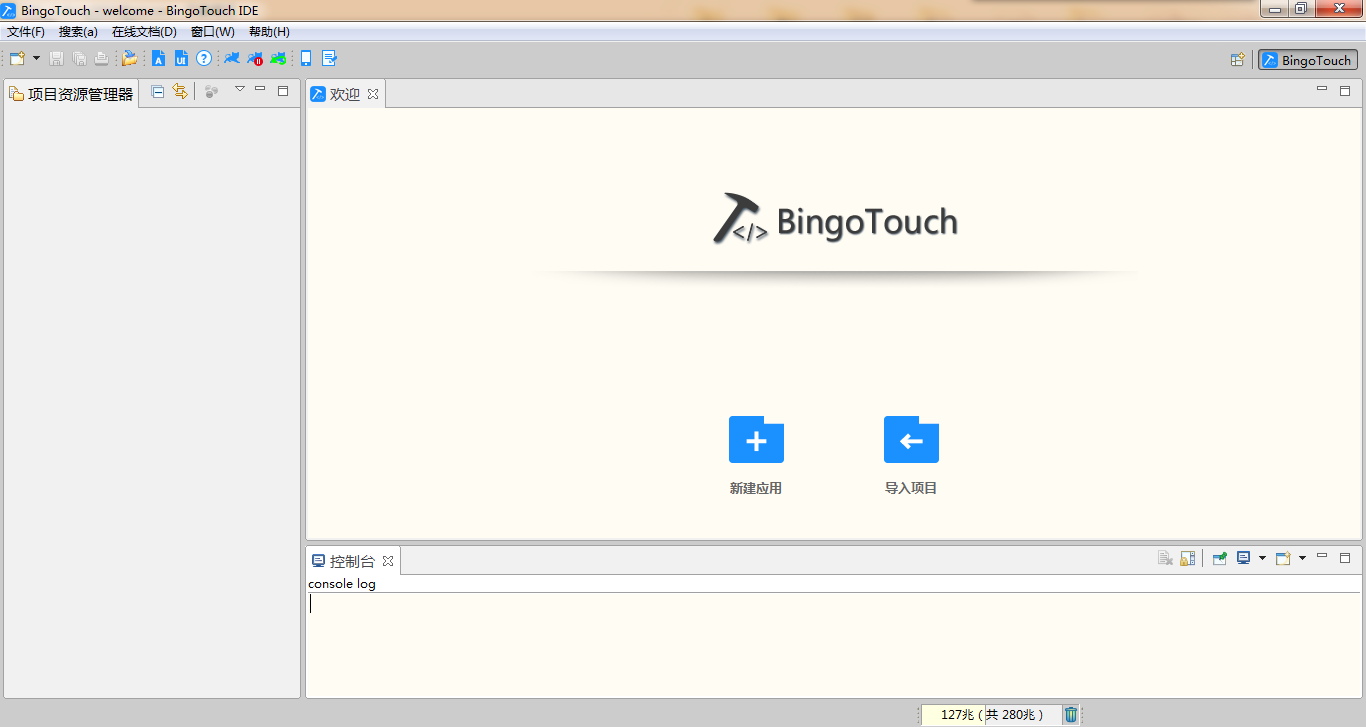
Task: Select the 项目资源管理器 tab
Action: [71, 94]
